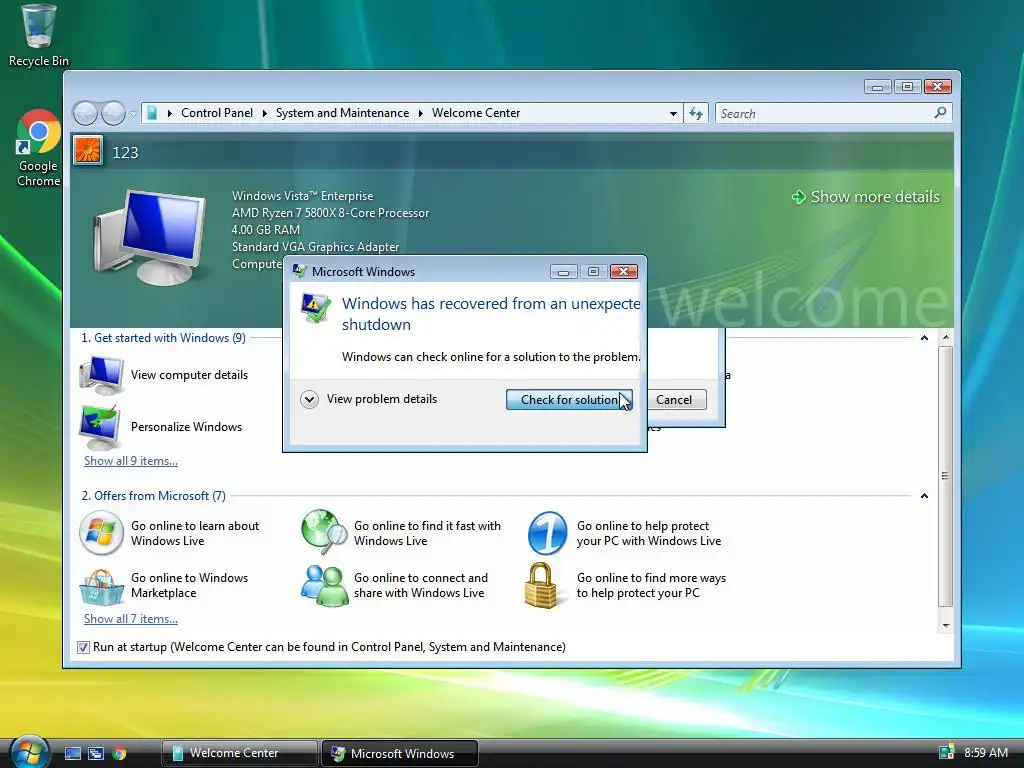Minimize the Microsoft Windows dialog

564,272
